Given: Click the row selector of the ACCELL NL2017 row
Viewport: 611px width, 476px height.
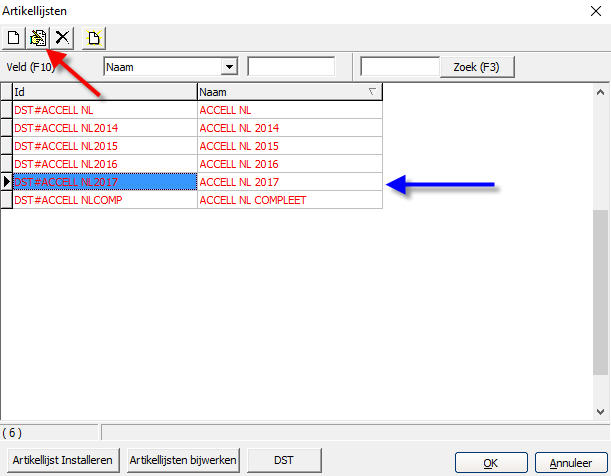Looking at the screenshot, I should point(6,182).
